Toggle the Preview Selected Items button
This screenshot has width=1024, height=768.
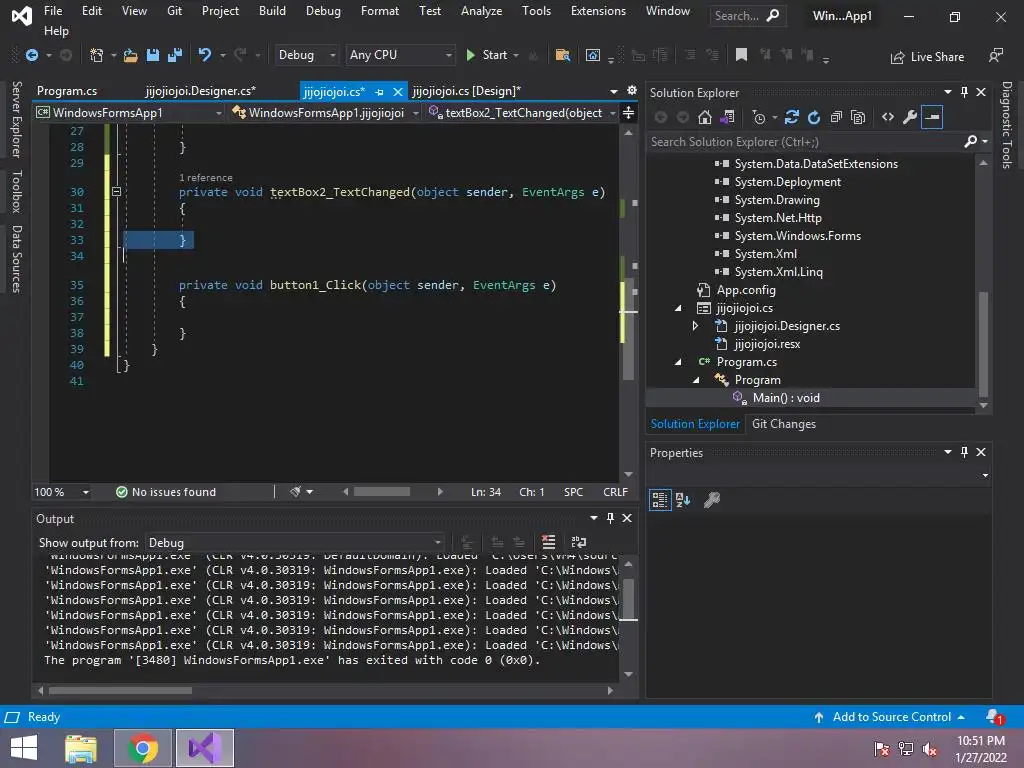coord(932,118)
